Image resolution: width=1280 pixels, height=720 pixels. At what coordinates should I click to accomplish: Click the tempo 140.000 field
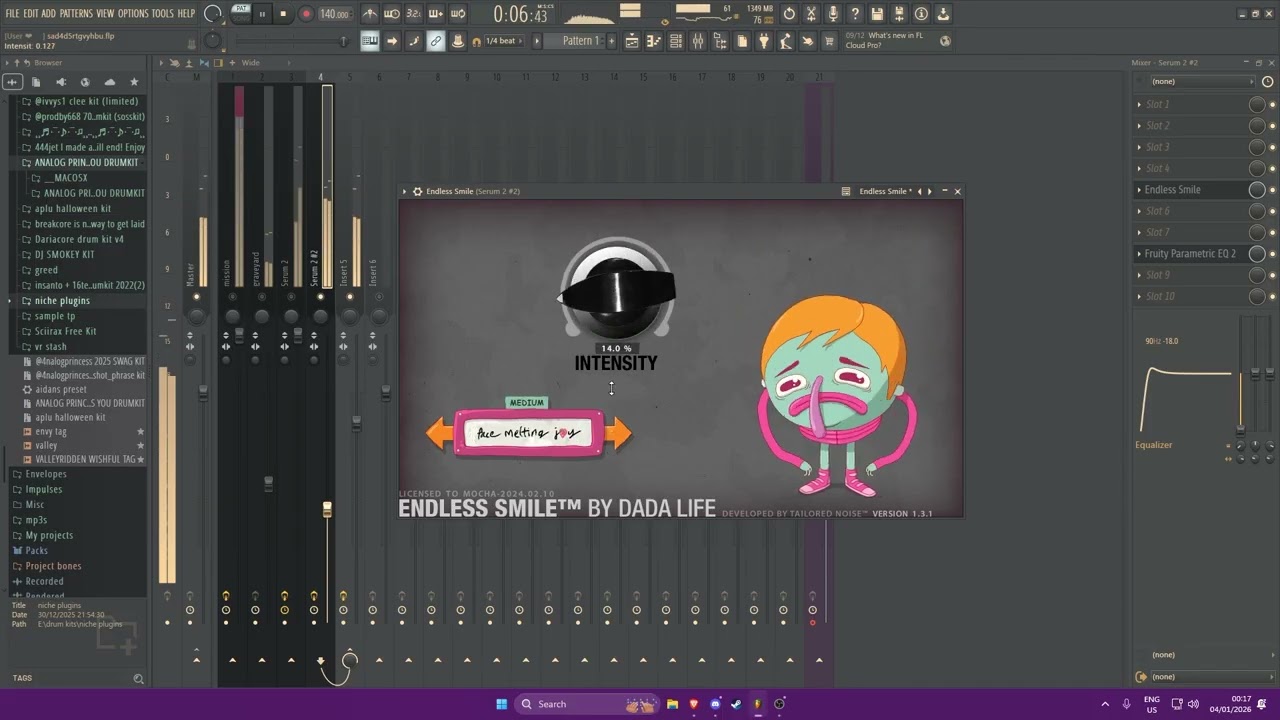(335, 14)
